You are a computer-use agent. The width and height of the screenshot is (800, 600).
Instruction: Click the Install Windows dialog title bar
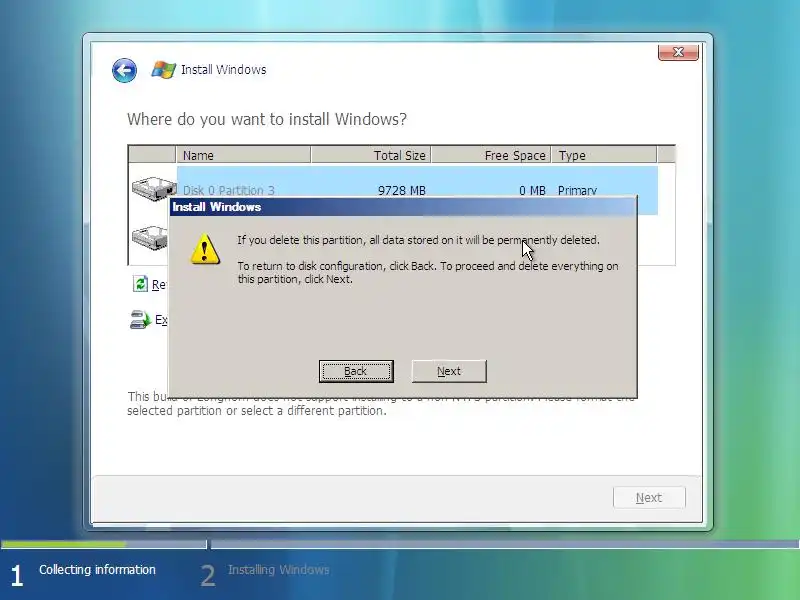click(x=403, y=207)
